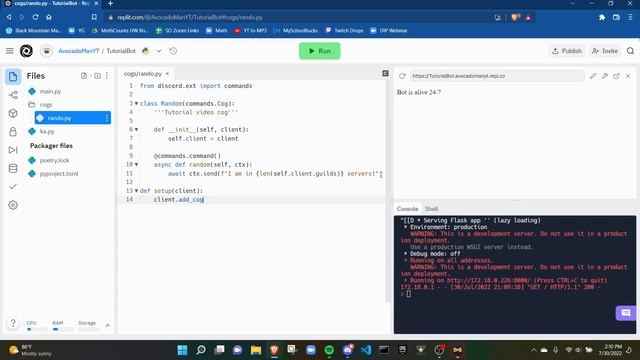Viewport: 640px width, 360px height.
Task: Go to browser home page
Action: click(49, 17)
